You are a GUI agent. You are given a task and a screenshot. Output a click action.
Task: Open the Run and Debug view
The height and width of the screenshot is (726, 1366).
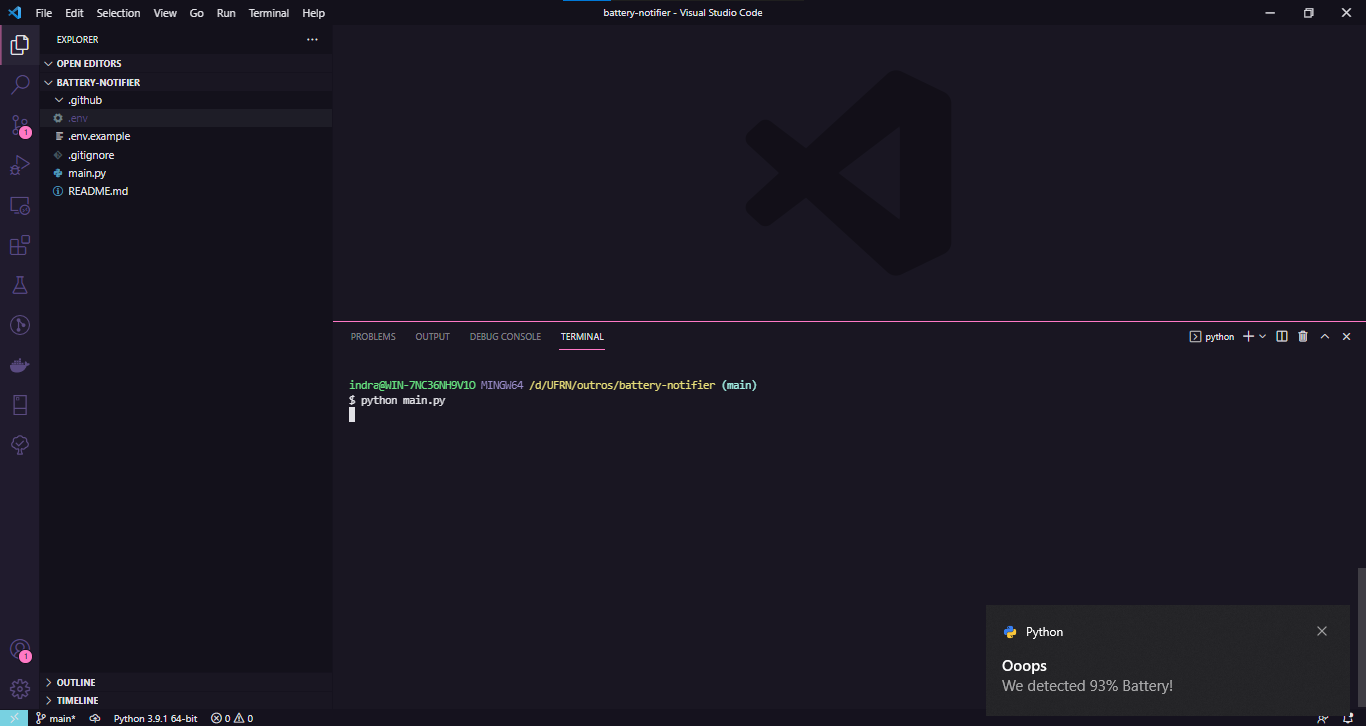[x=19, y=165]
